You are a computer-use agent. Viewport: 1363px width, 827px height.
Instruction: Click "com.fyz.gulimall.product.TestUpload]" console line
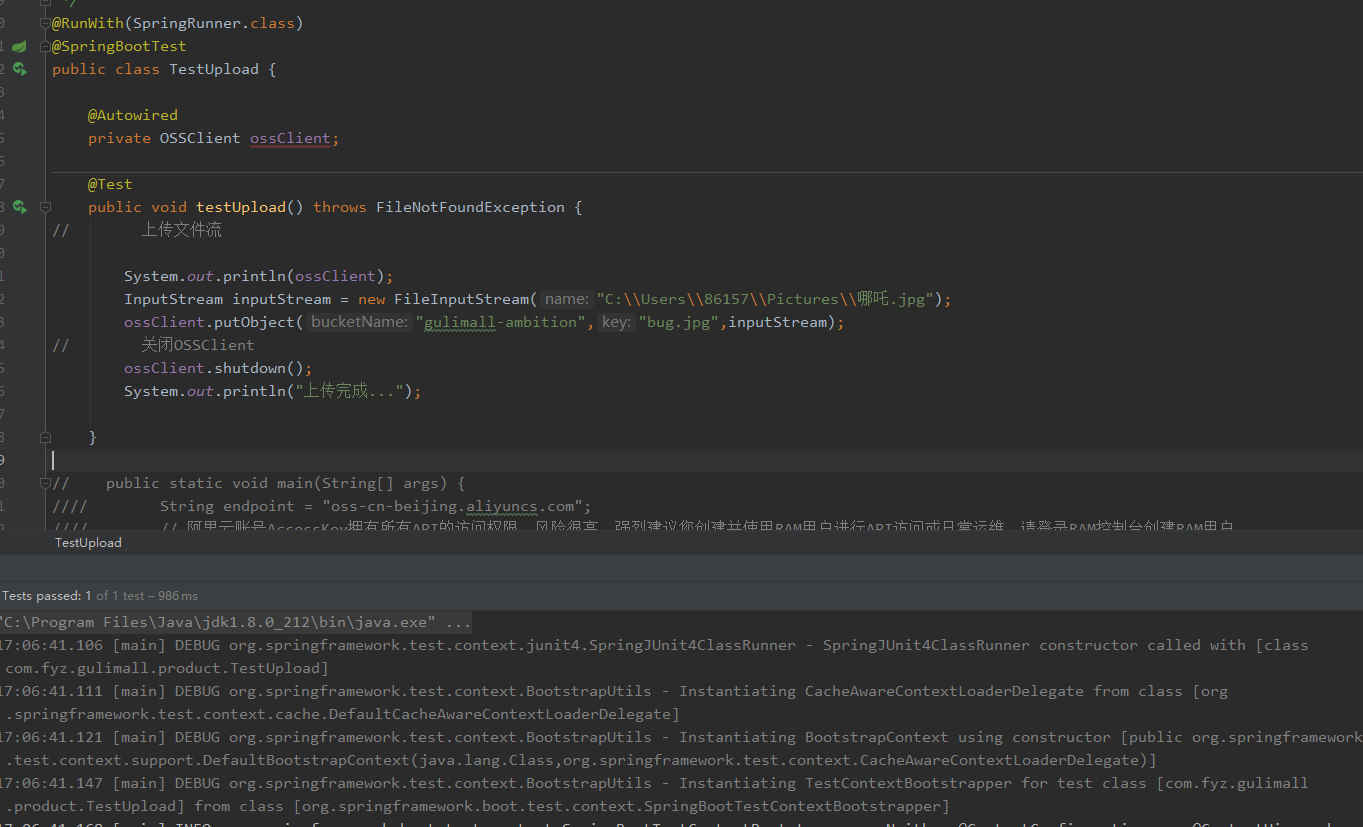point(167,668)
